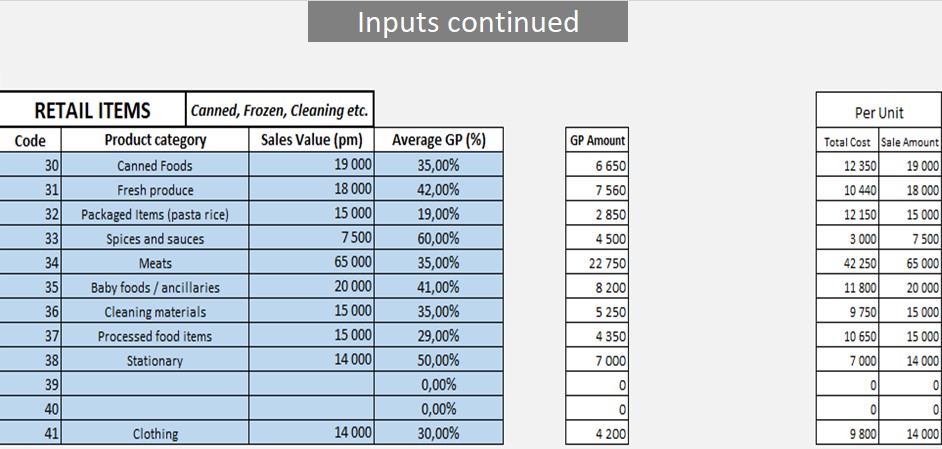Image resolution: width=942 pixels, height=449 pixels.
Task: Click the Per Unit header cell
Action: click(879, 112)
